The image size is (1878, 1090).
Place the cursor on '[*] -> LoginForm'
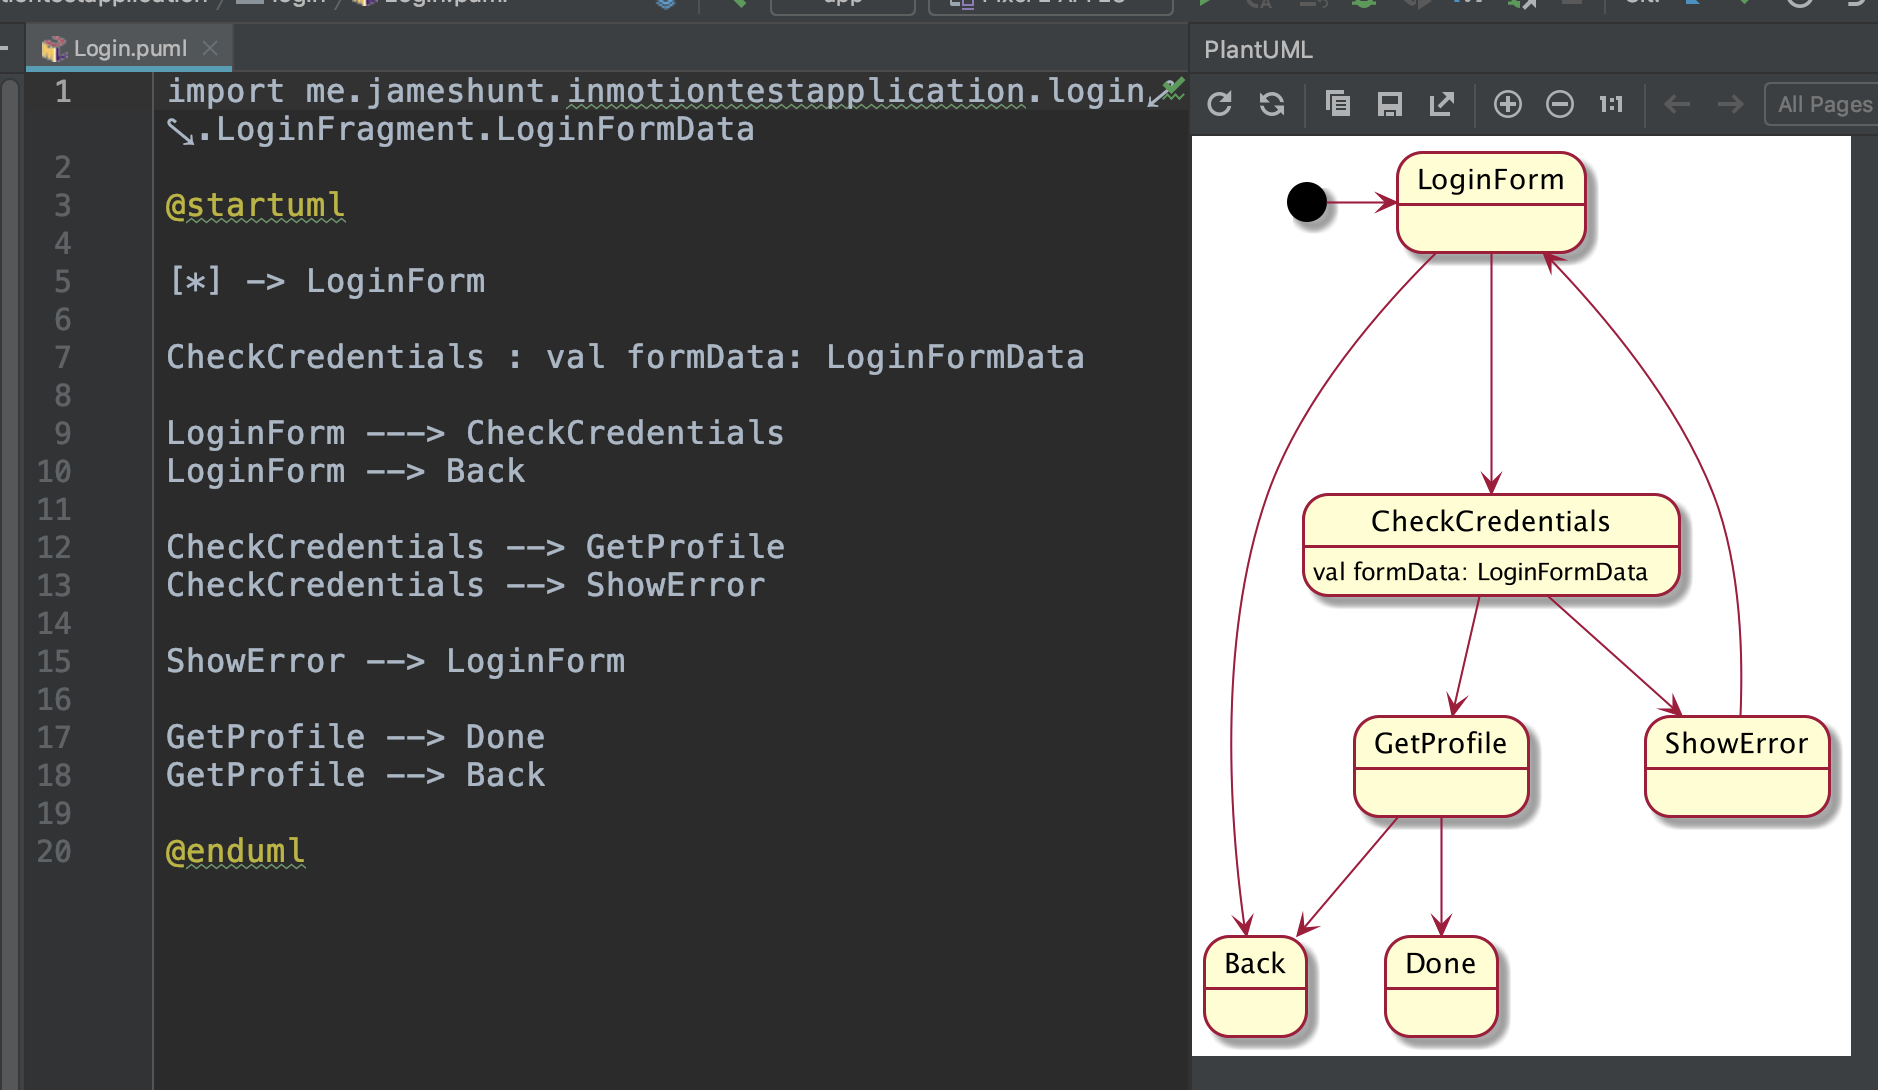[x=326, y=281]
